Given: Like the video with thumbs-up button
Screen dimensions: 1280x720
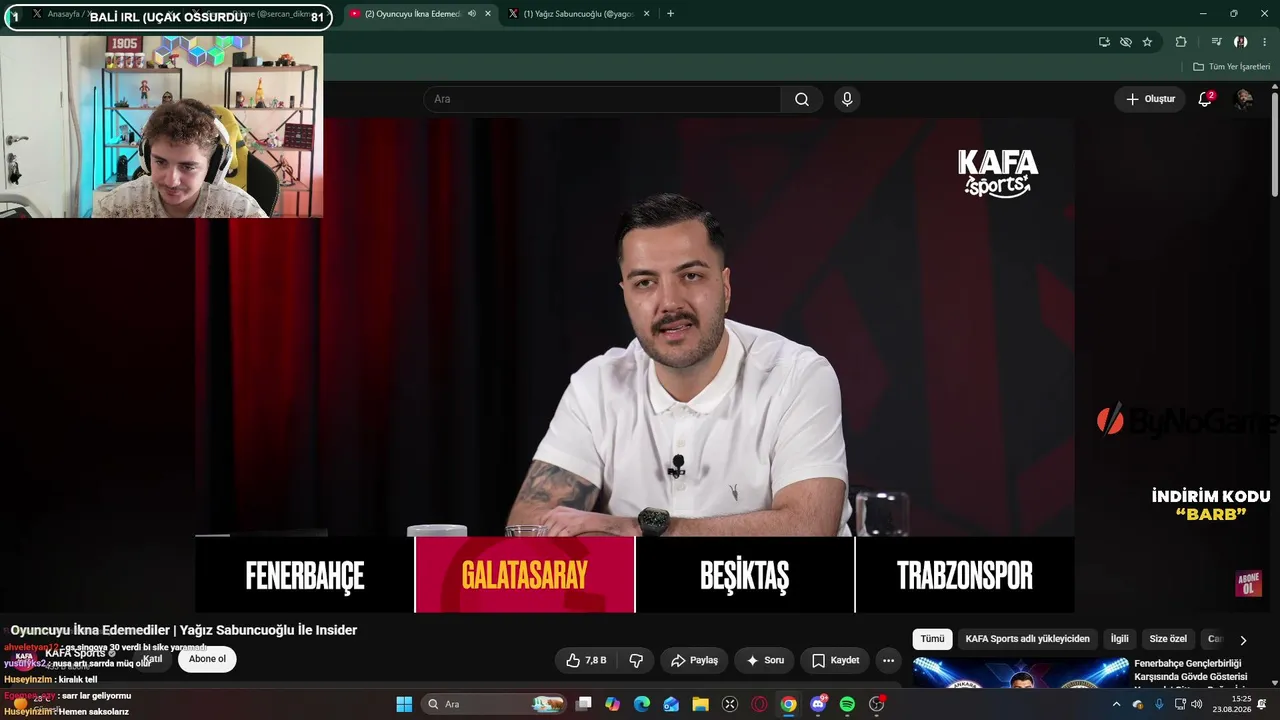Looking at the screenshot, I should pos(586,660).
